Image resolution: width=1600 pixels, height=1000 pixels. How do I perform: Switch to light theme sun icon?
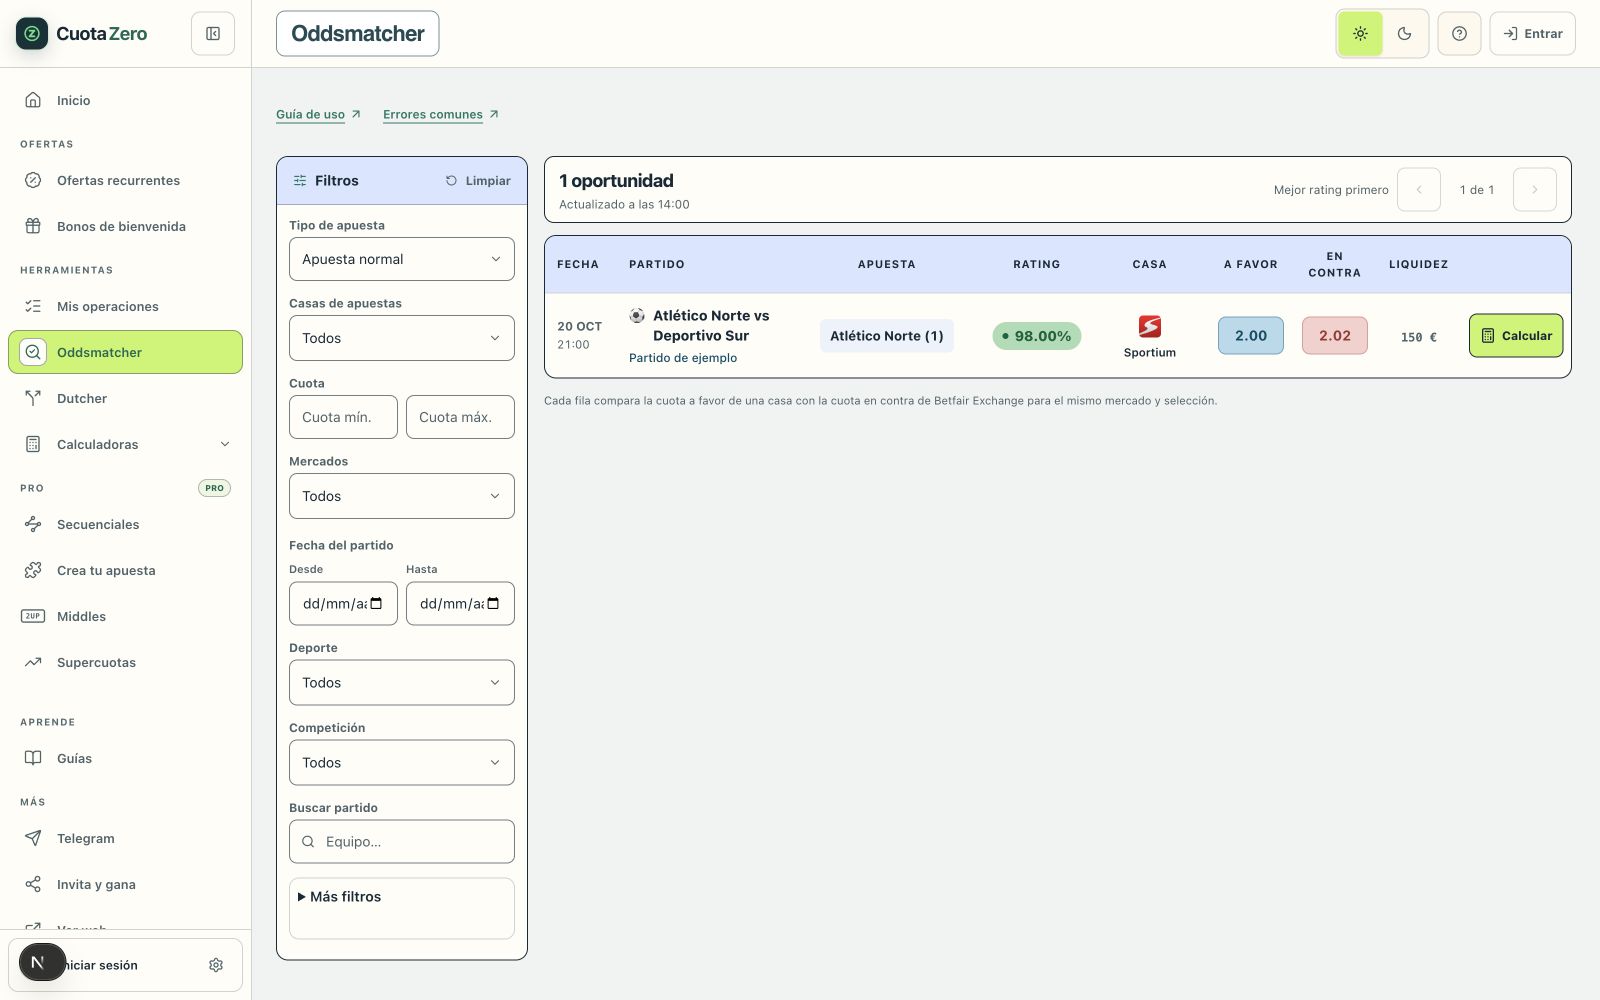click(x=1360, y=34)
